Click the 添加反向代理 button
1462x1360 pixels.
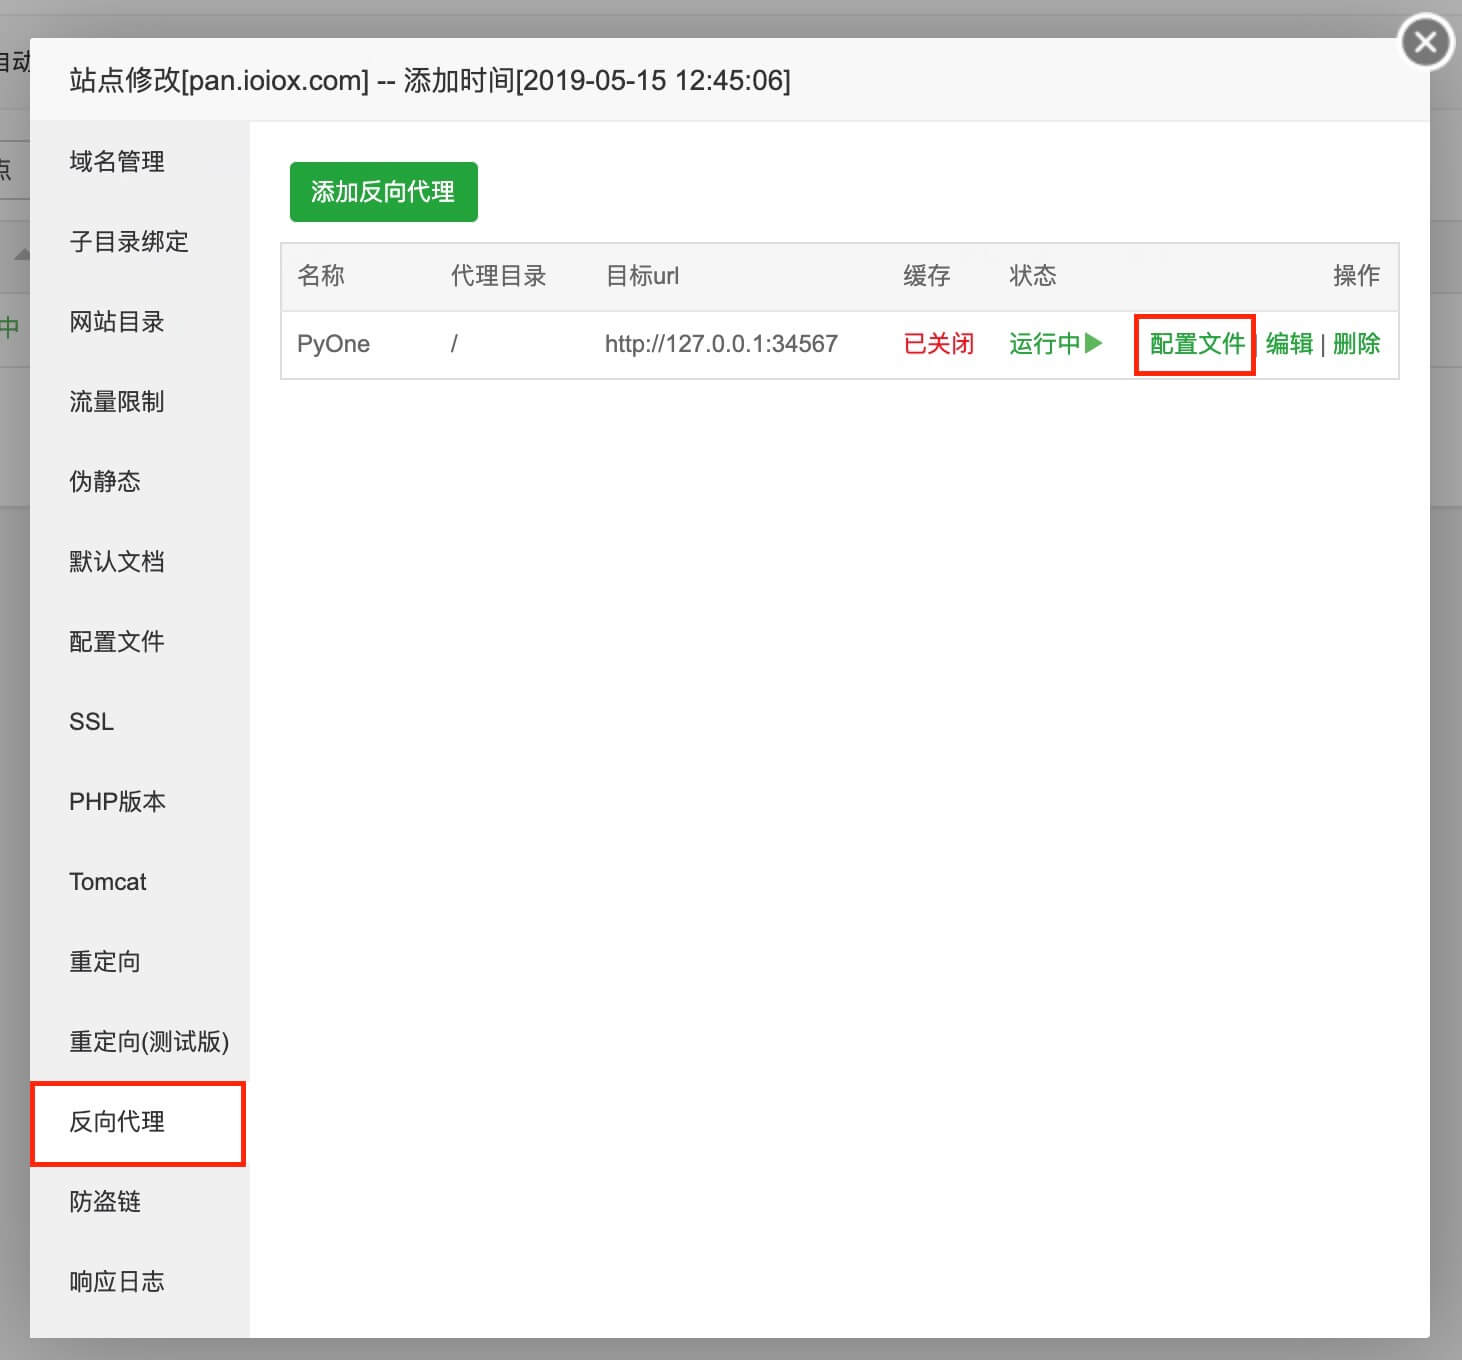point(383,192)
